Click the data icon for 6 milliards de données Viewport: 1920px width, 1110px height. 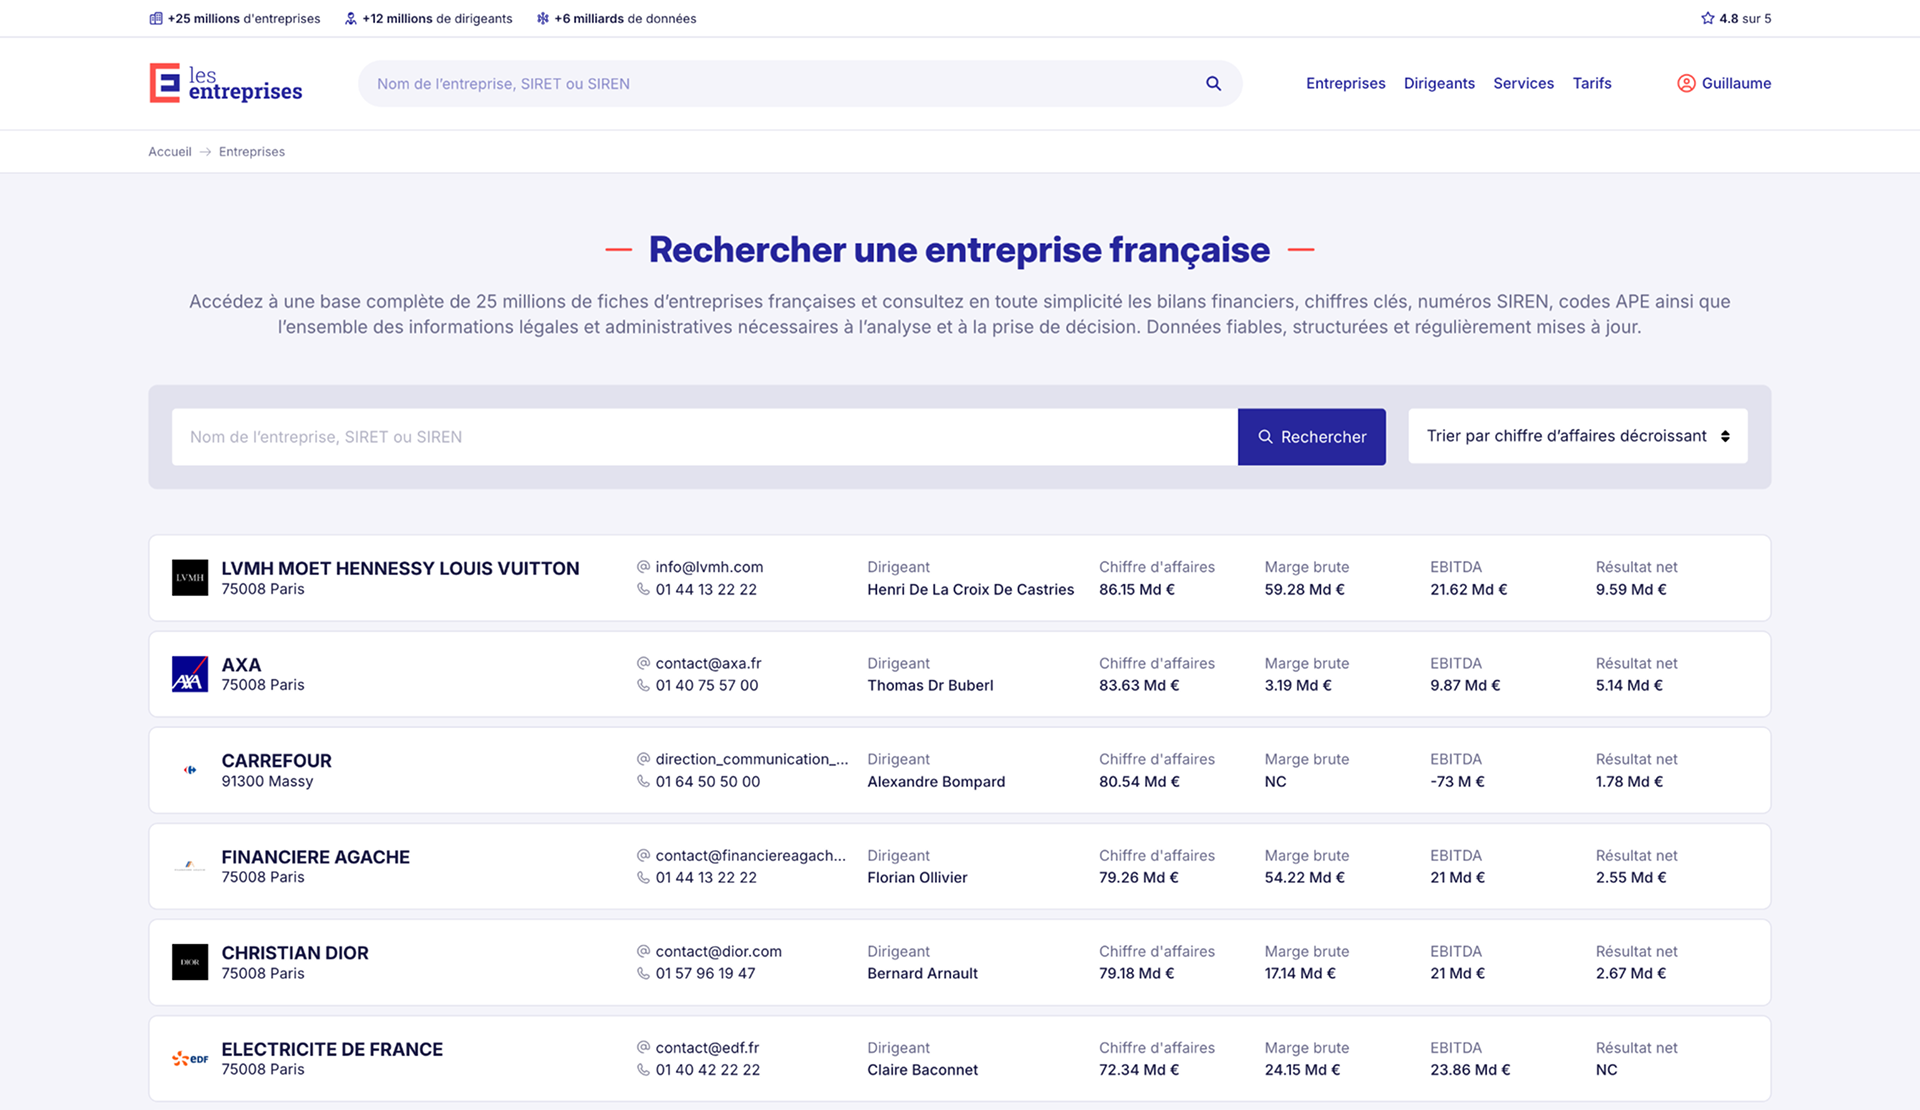click(543, 18)
